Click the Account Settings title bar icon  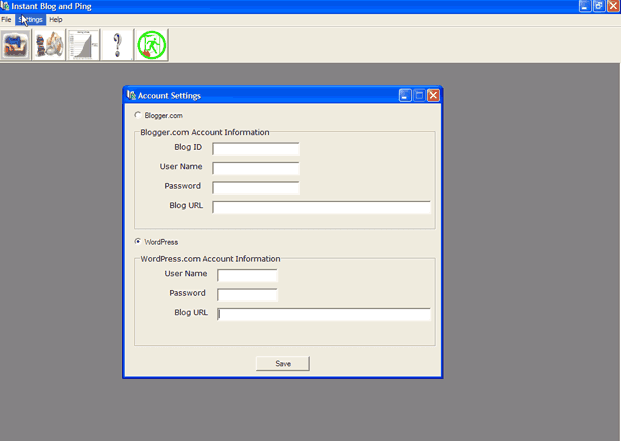coord(131,96)
